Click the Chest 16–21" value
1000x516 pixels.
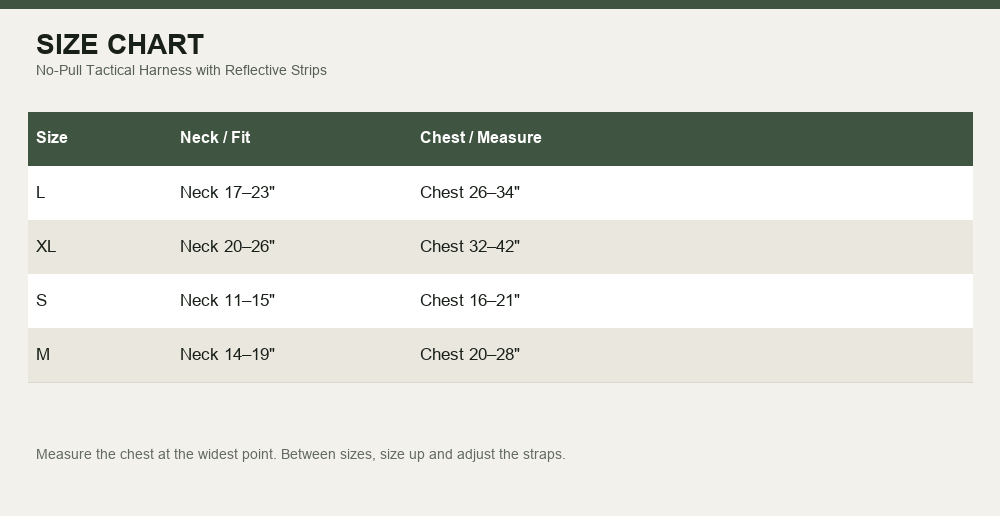click(470, 300)
